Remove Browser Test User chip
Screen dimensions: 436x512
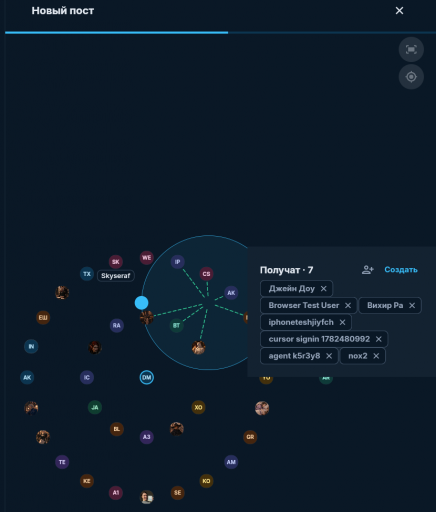[x=348, y=305]
